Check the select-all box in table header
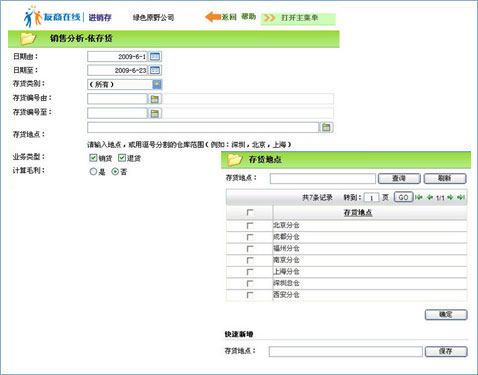Viewport: 478px width, 375px height. (x=250, y=212)
